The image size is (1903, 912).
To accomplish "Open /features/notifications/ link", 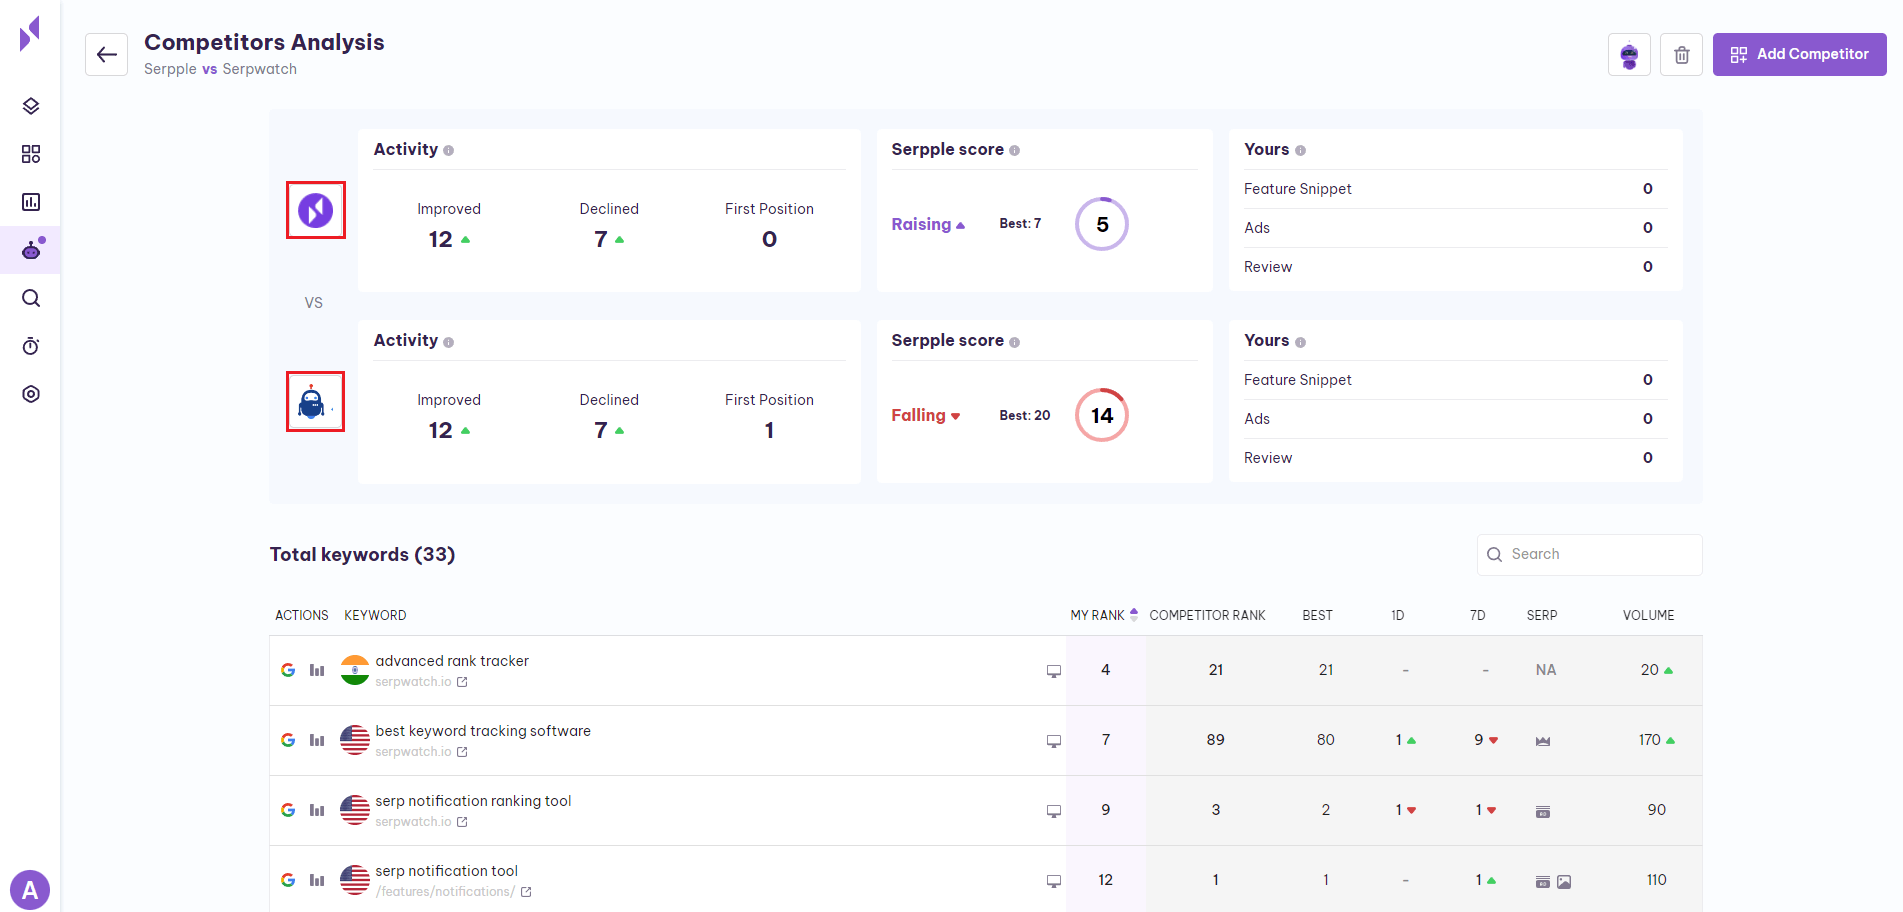I will tap(453, 892).
